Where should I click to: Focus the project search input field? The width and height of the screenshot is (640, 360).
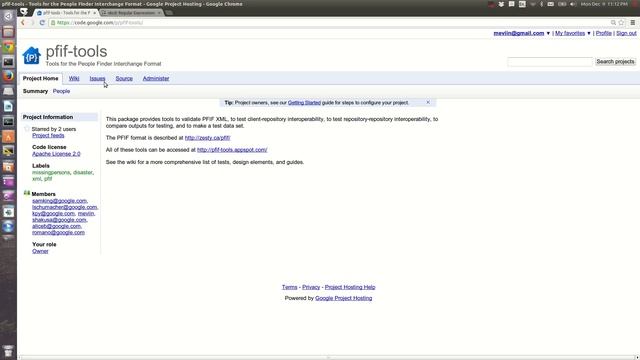click(x=550, y=62)
